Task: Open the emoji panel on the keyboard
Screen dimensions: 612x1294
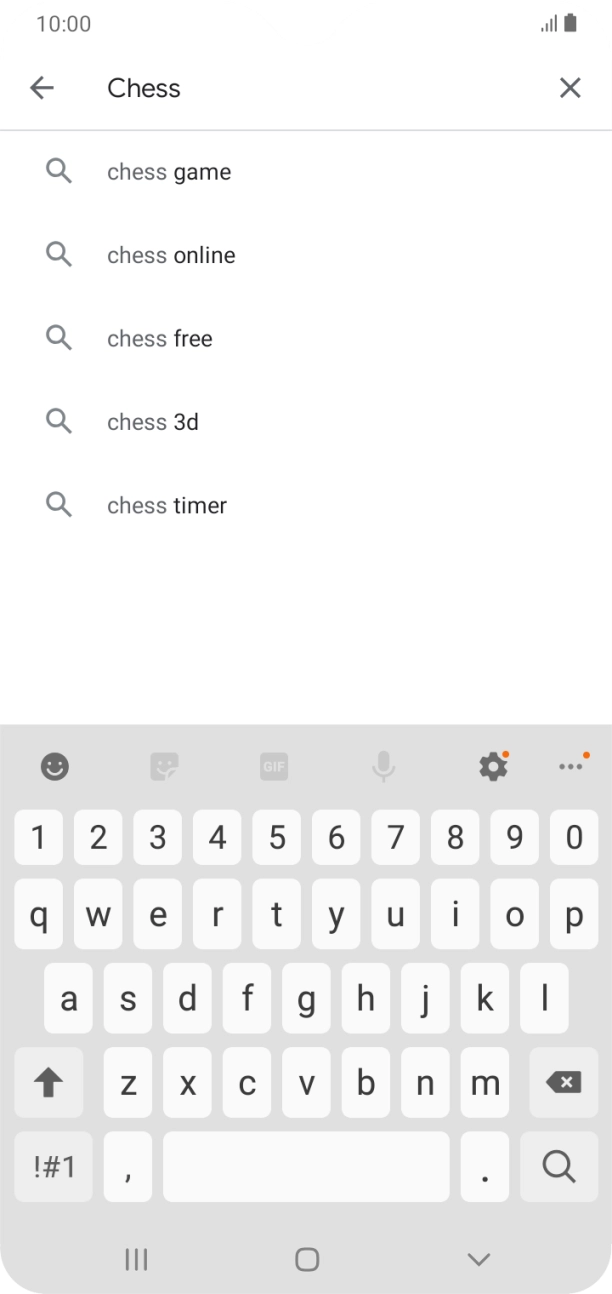Action: point(54,766)
